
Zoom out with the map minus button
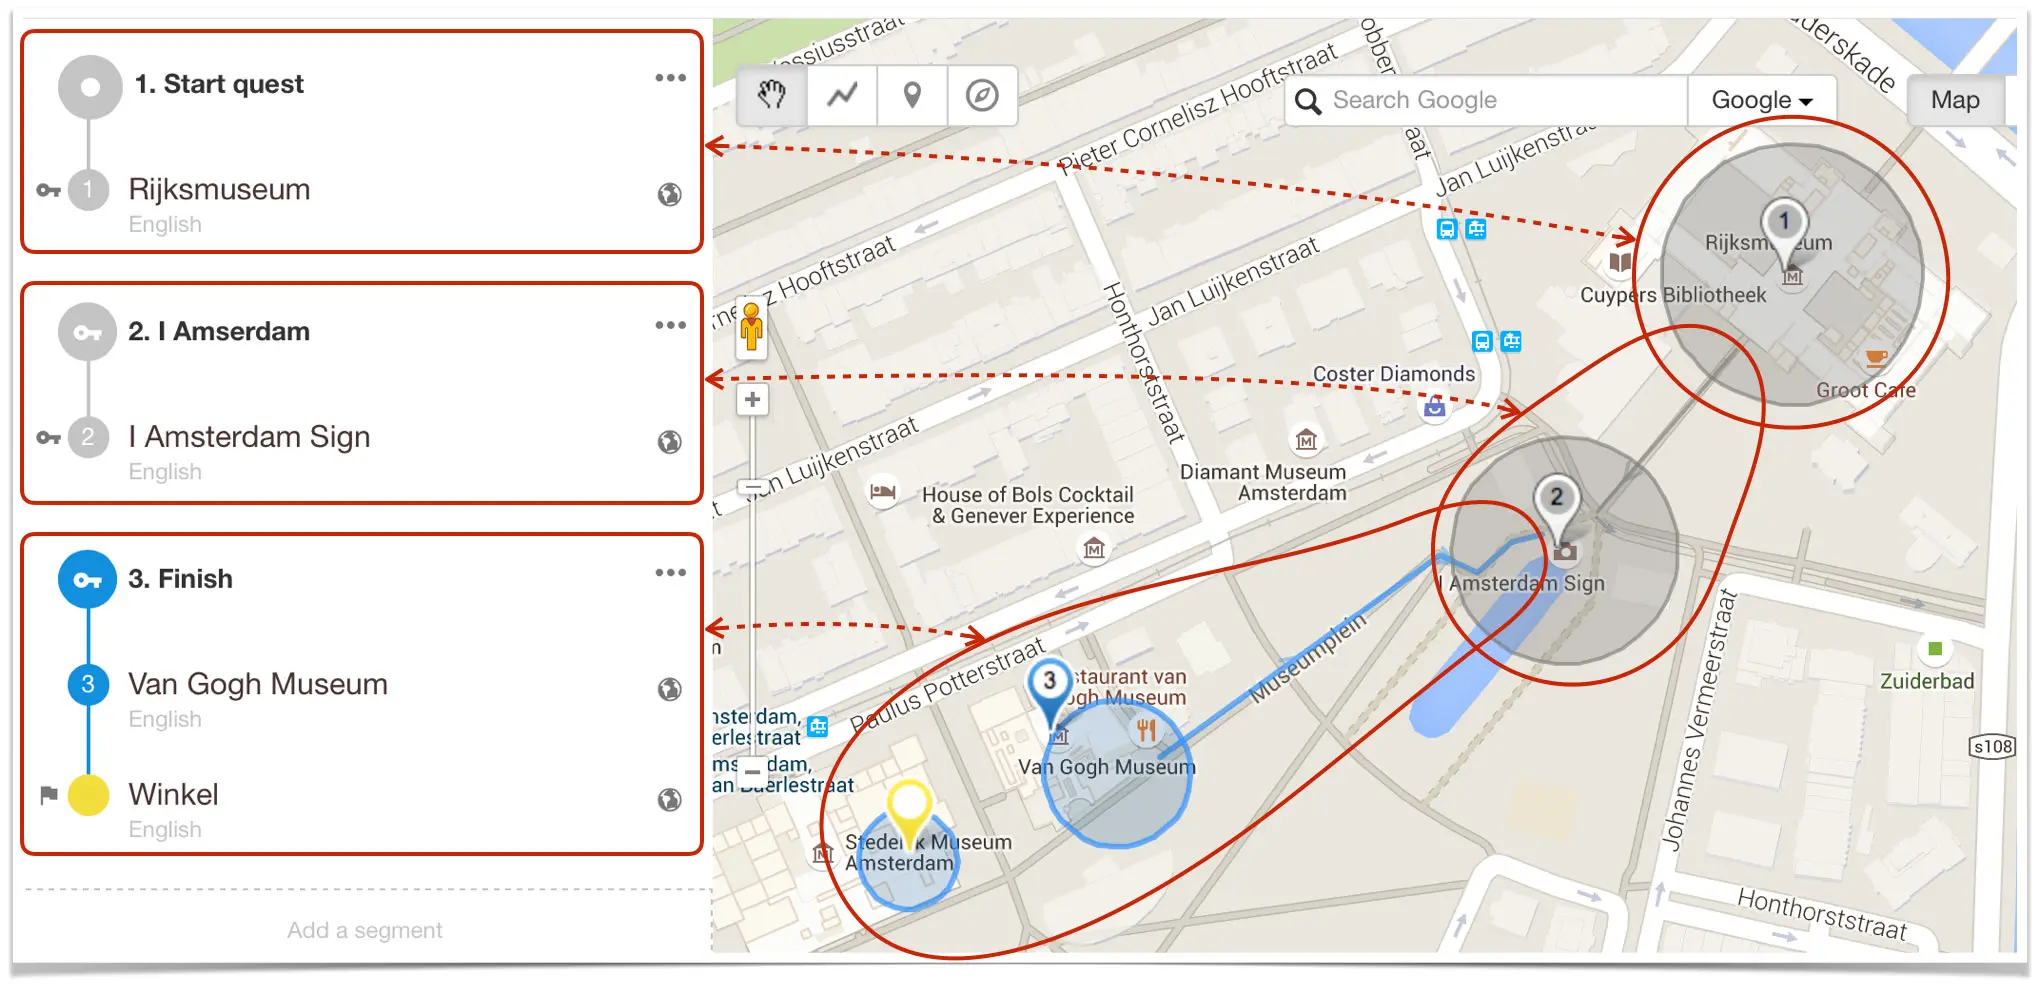(752, 772)
